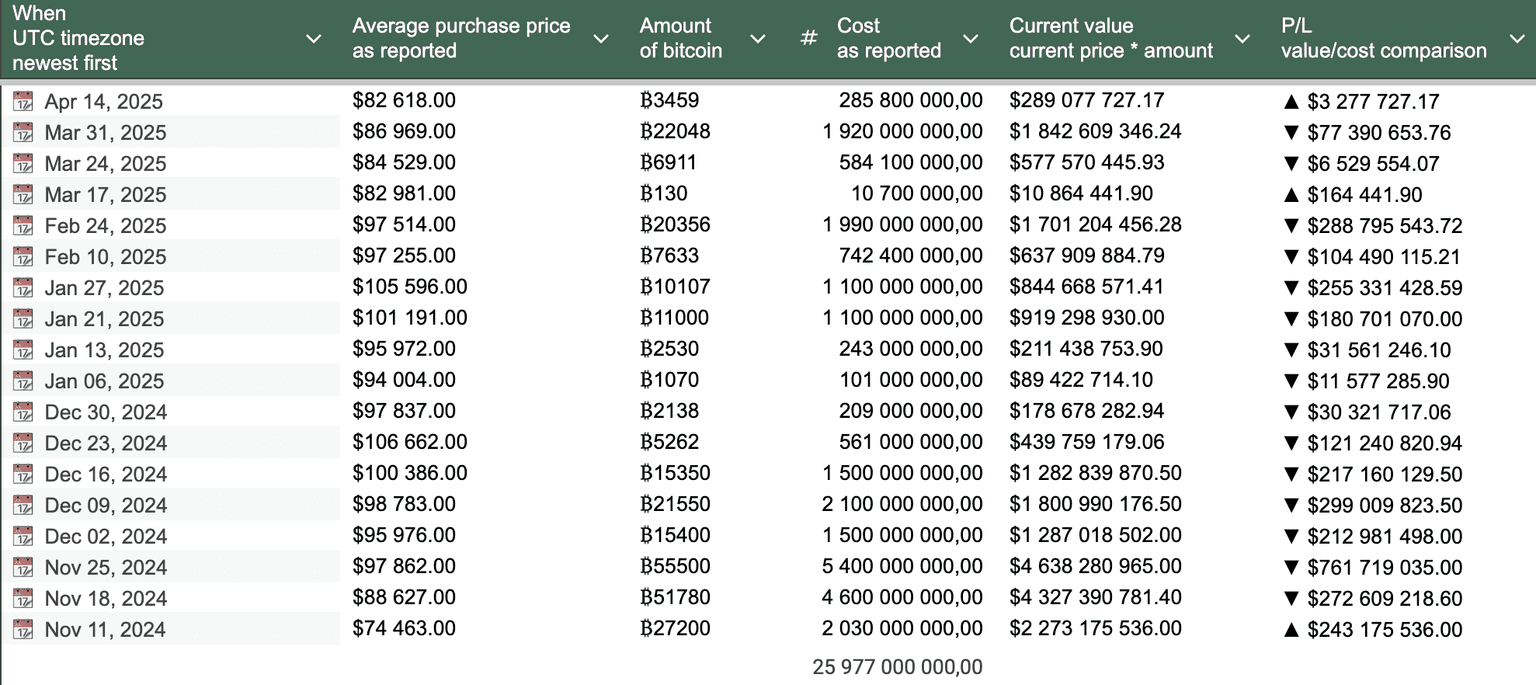Click the calendar icon beside Feb 24, 2025

tap(23, 225)
